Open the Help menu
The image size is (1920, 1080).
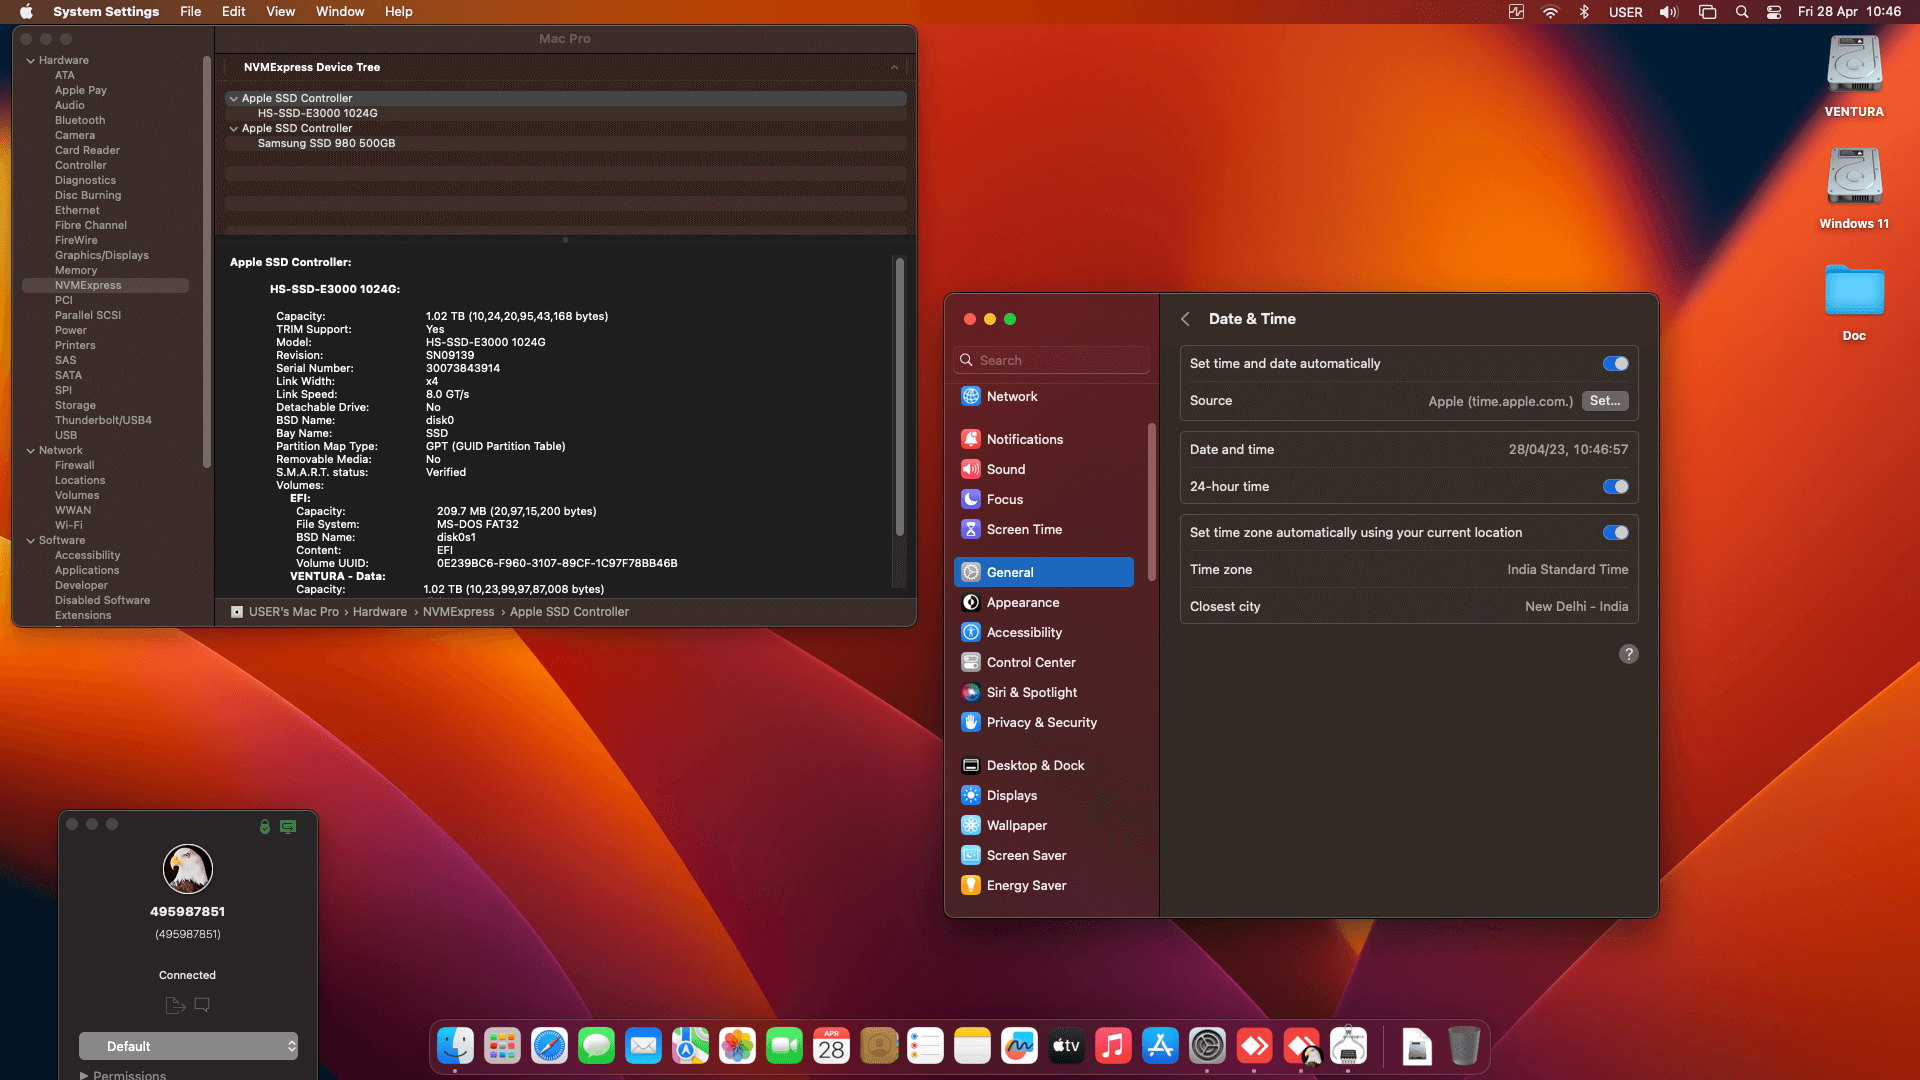398,12
